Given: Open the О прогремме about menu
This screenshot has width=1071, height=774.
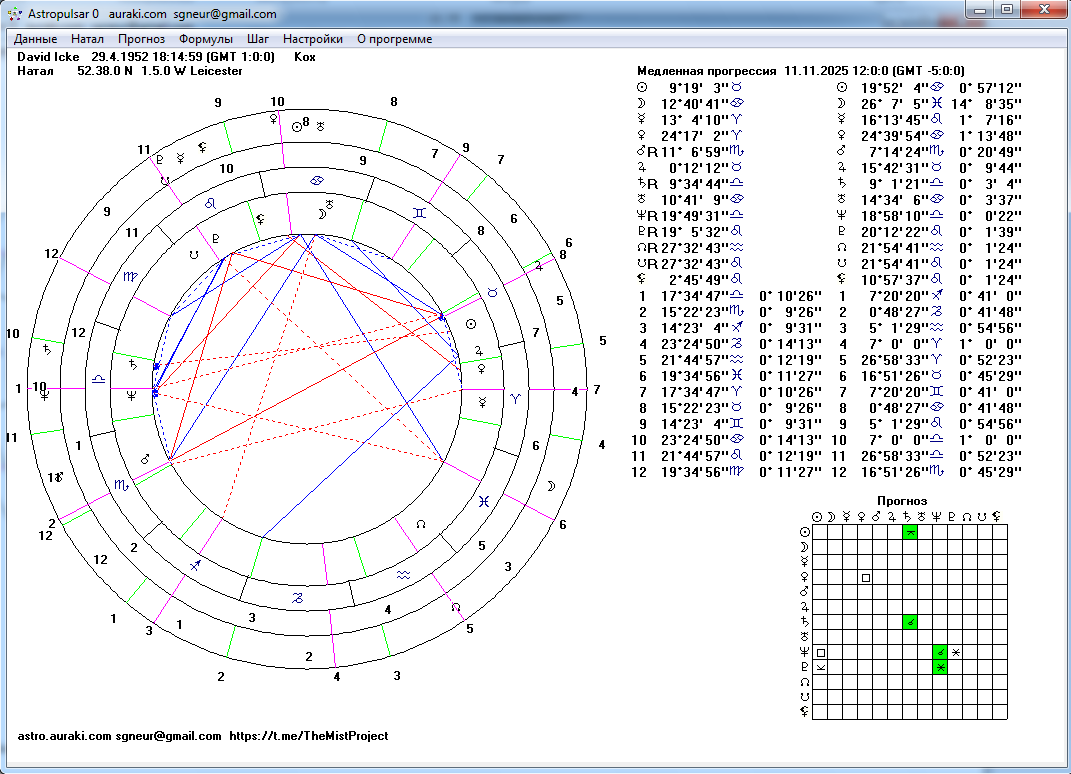Looking at the screenshot, I should pos(395,39).
